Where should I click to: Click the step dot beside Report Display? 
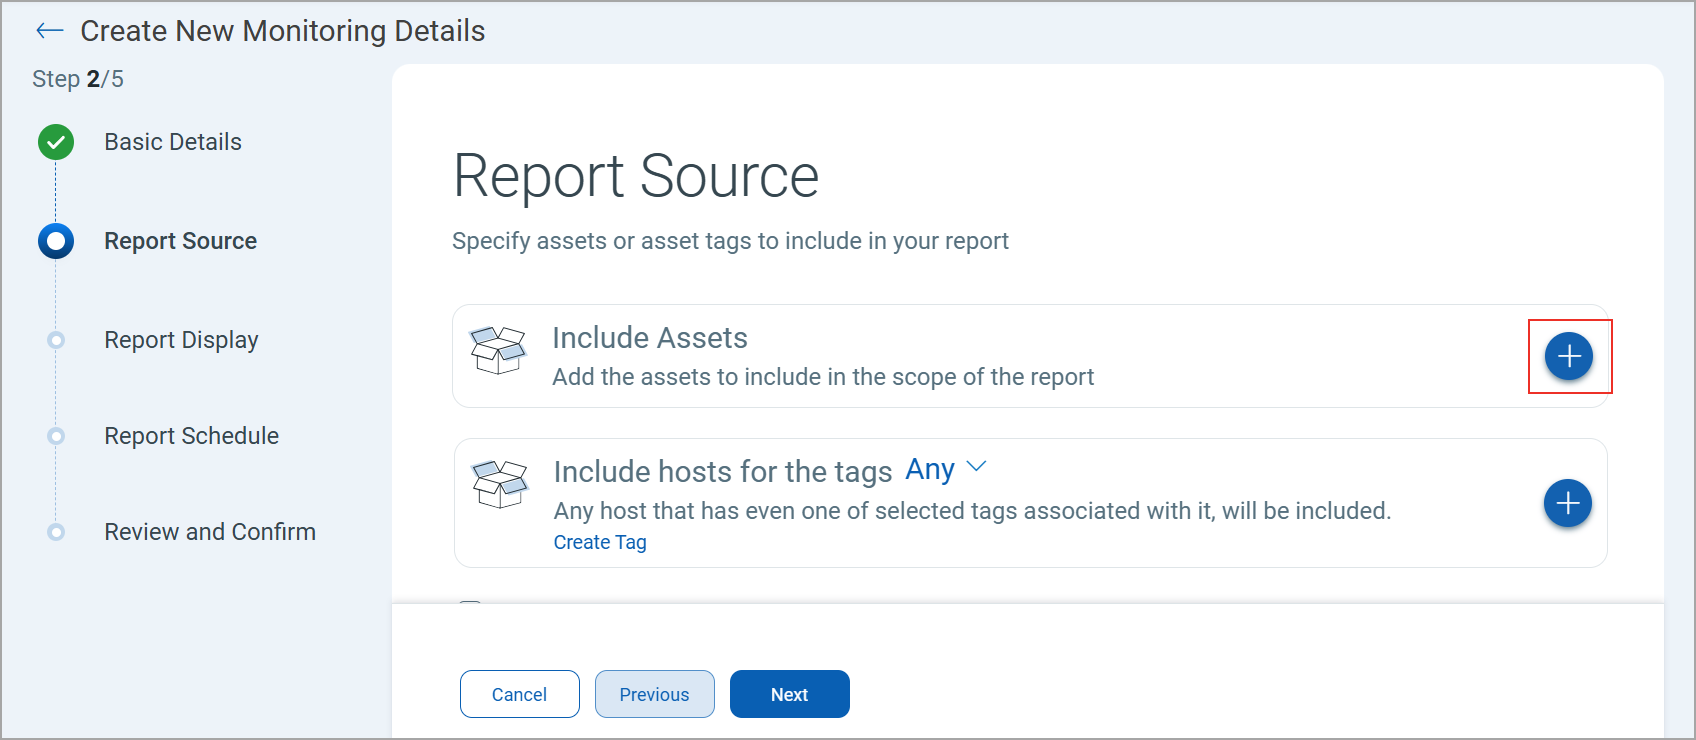click(x=56, y=340)
